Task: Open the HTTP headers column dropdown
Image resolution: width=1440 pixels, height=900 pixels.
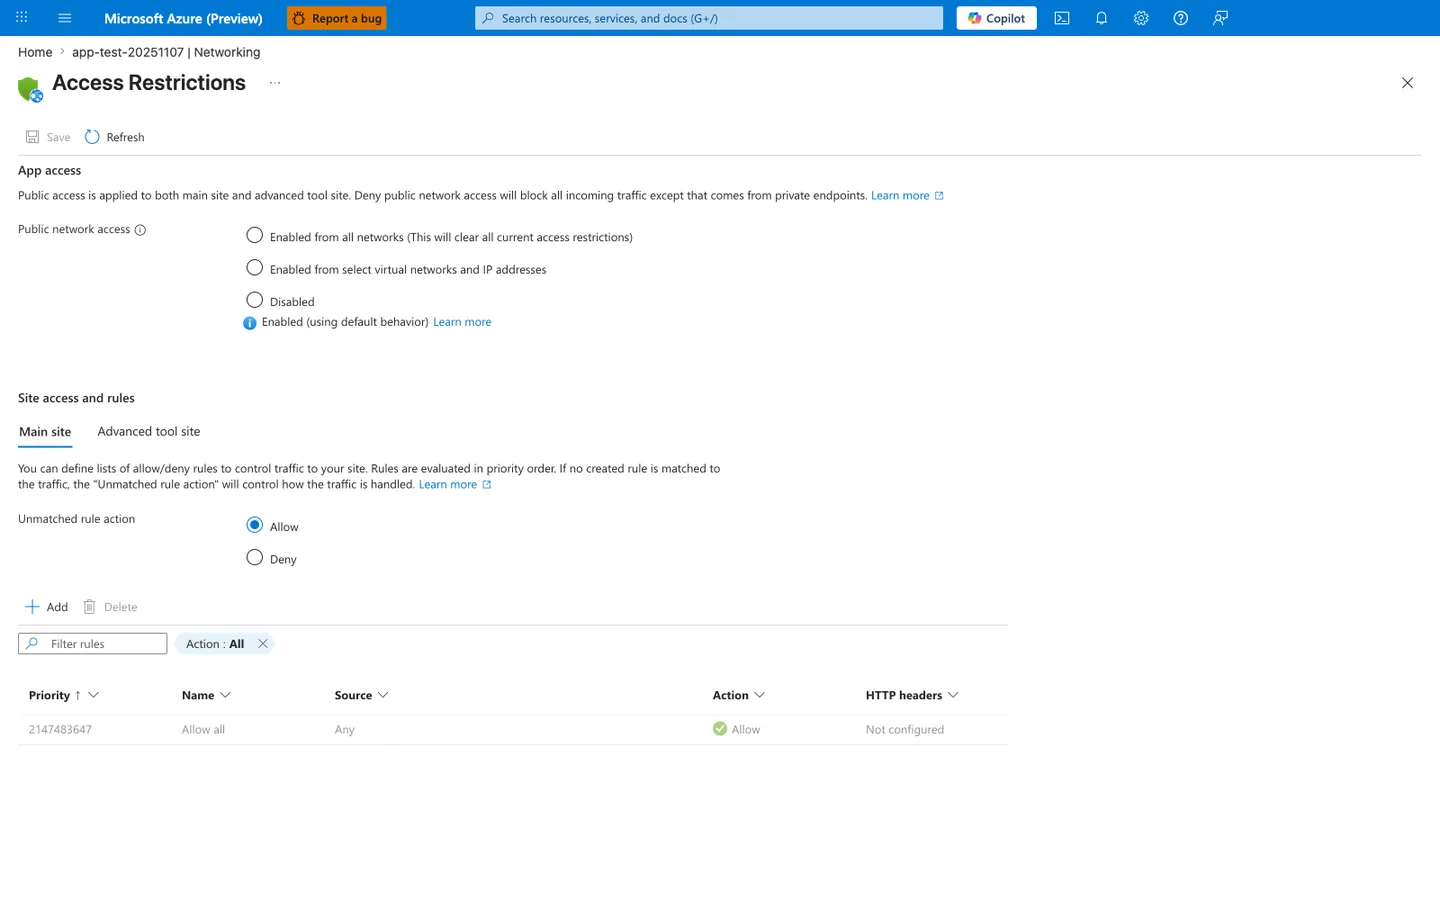Action: (953, 695)
